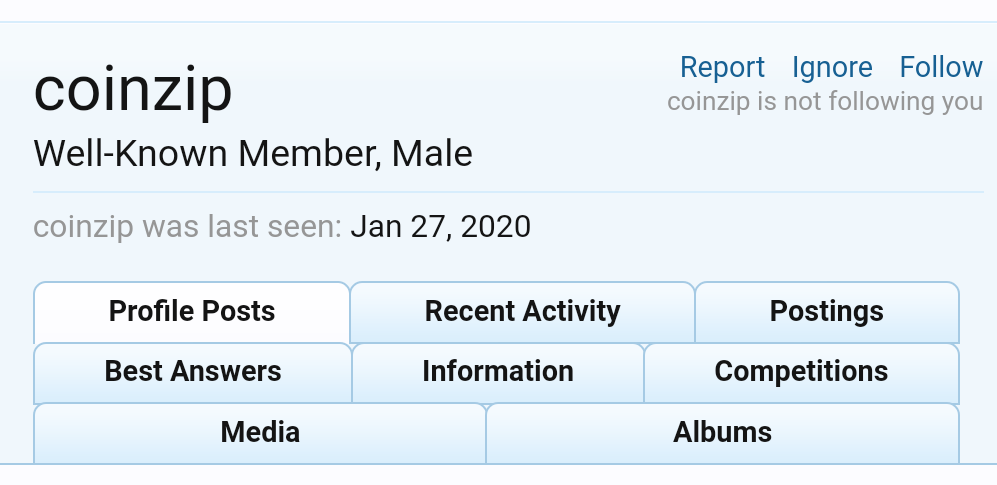Click the "coinzip was last seen:" label
The width and height of the screenshot is (997, 485).
pos(188,227)
